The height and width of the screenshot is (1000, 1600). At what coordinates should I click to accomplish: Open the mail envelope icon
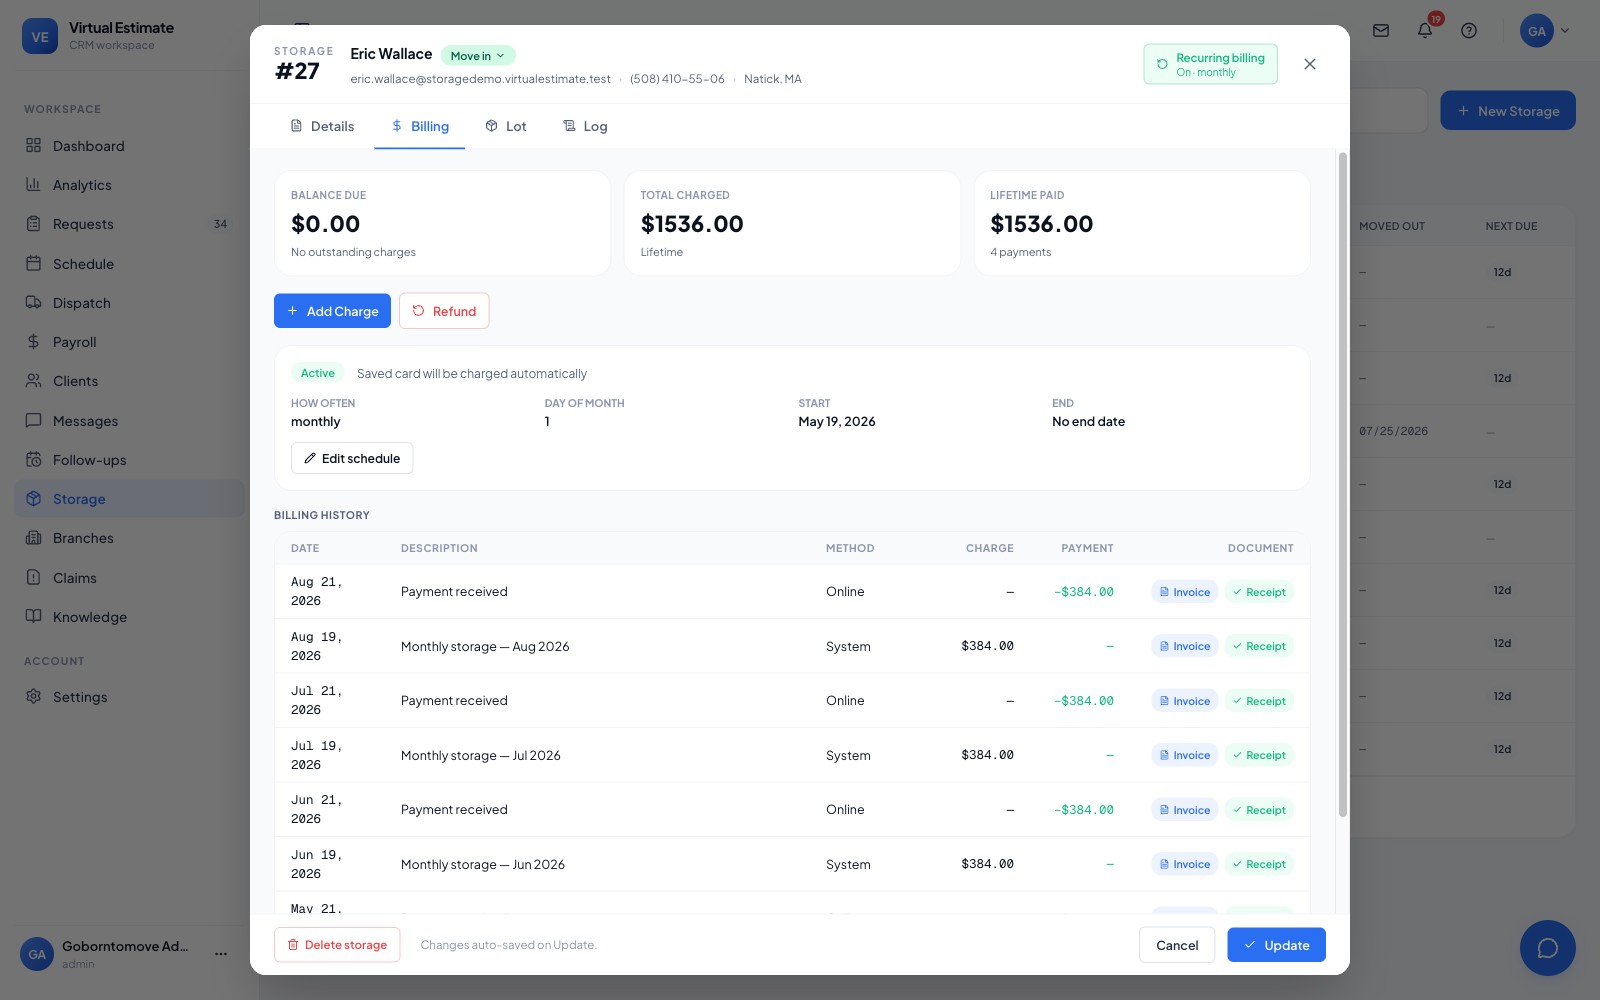pyautogui.click(x=1381, y=31)
